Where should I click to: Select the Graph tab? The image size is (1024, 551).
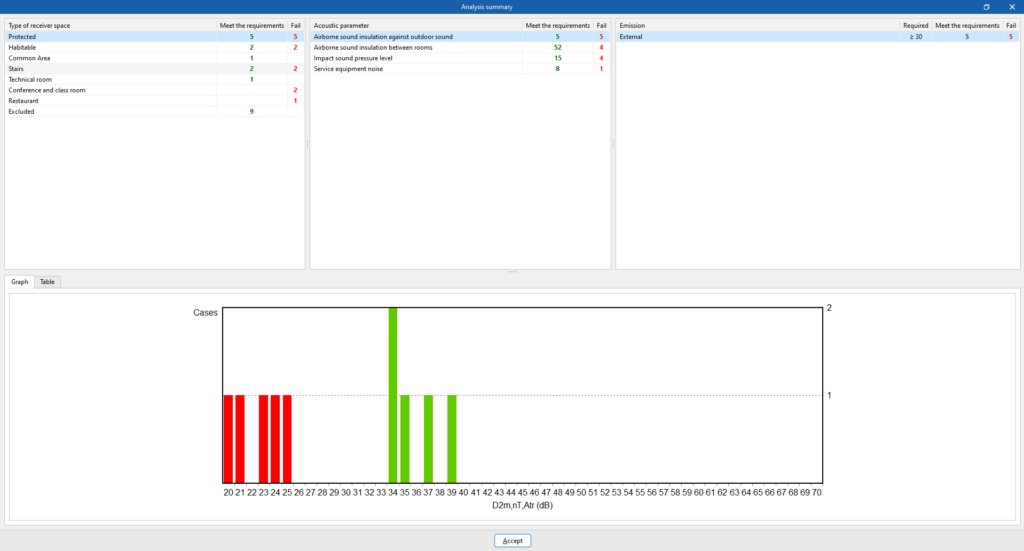[20, 282]
